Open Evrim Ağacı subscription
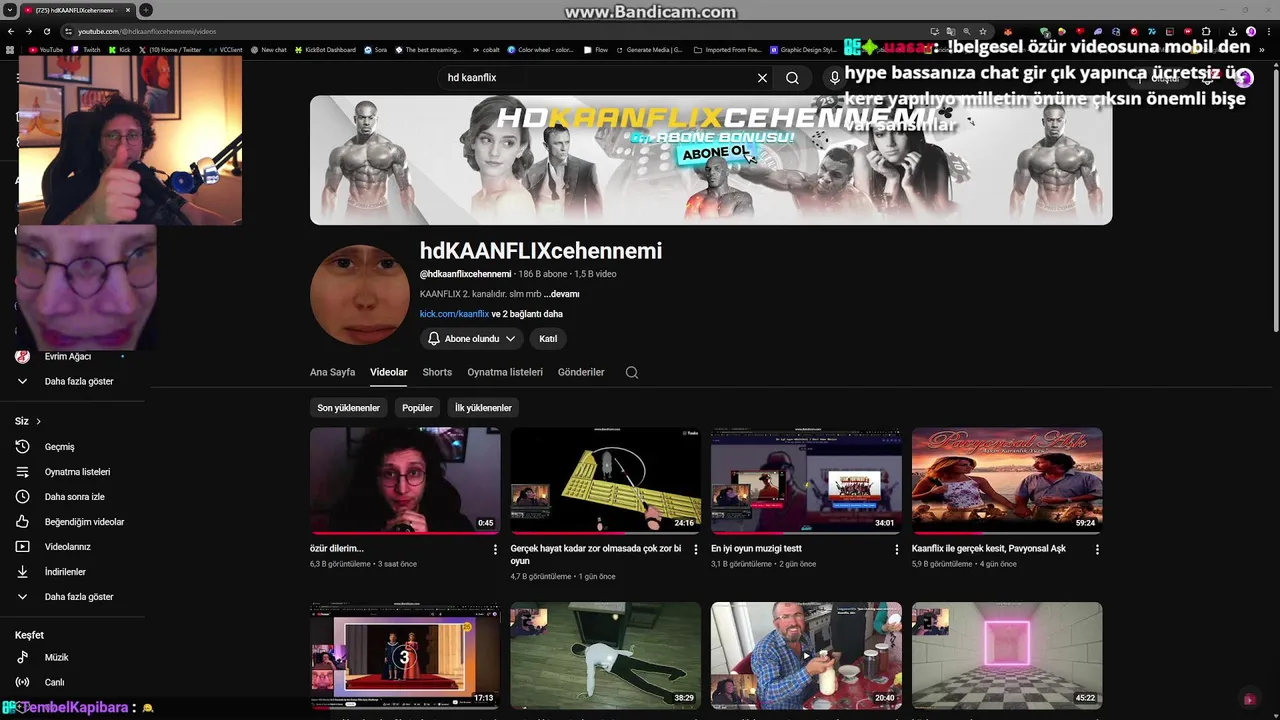 coord(68,356)
